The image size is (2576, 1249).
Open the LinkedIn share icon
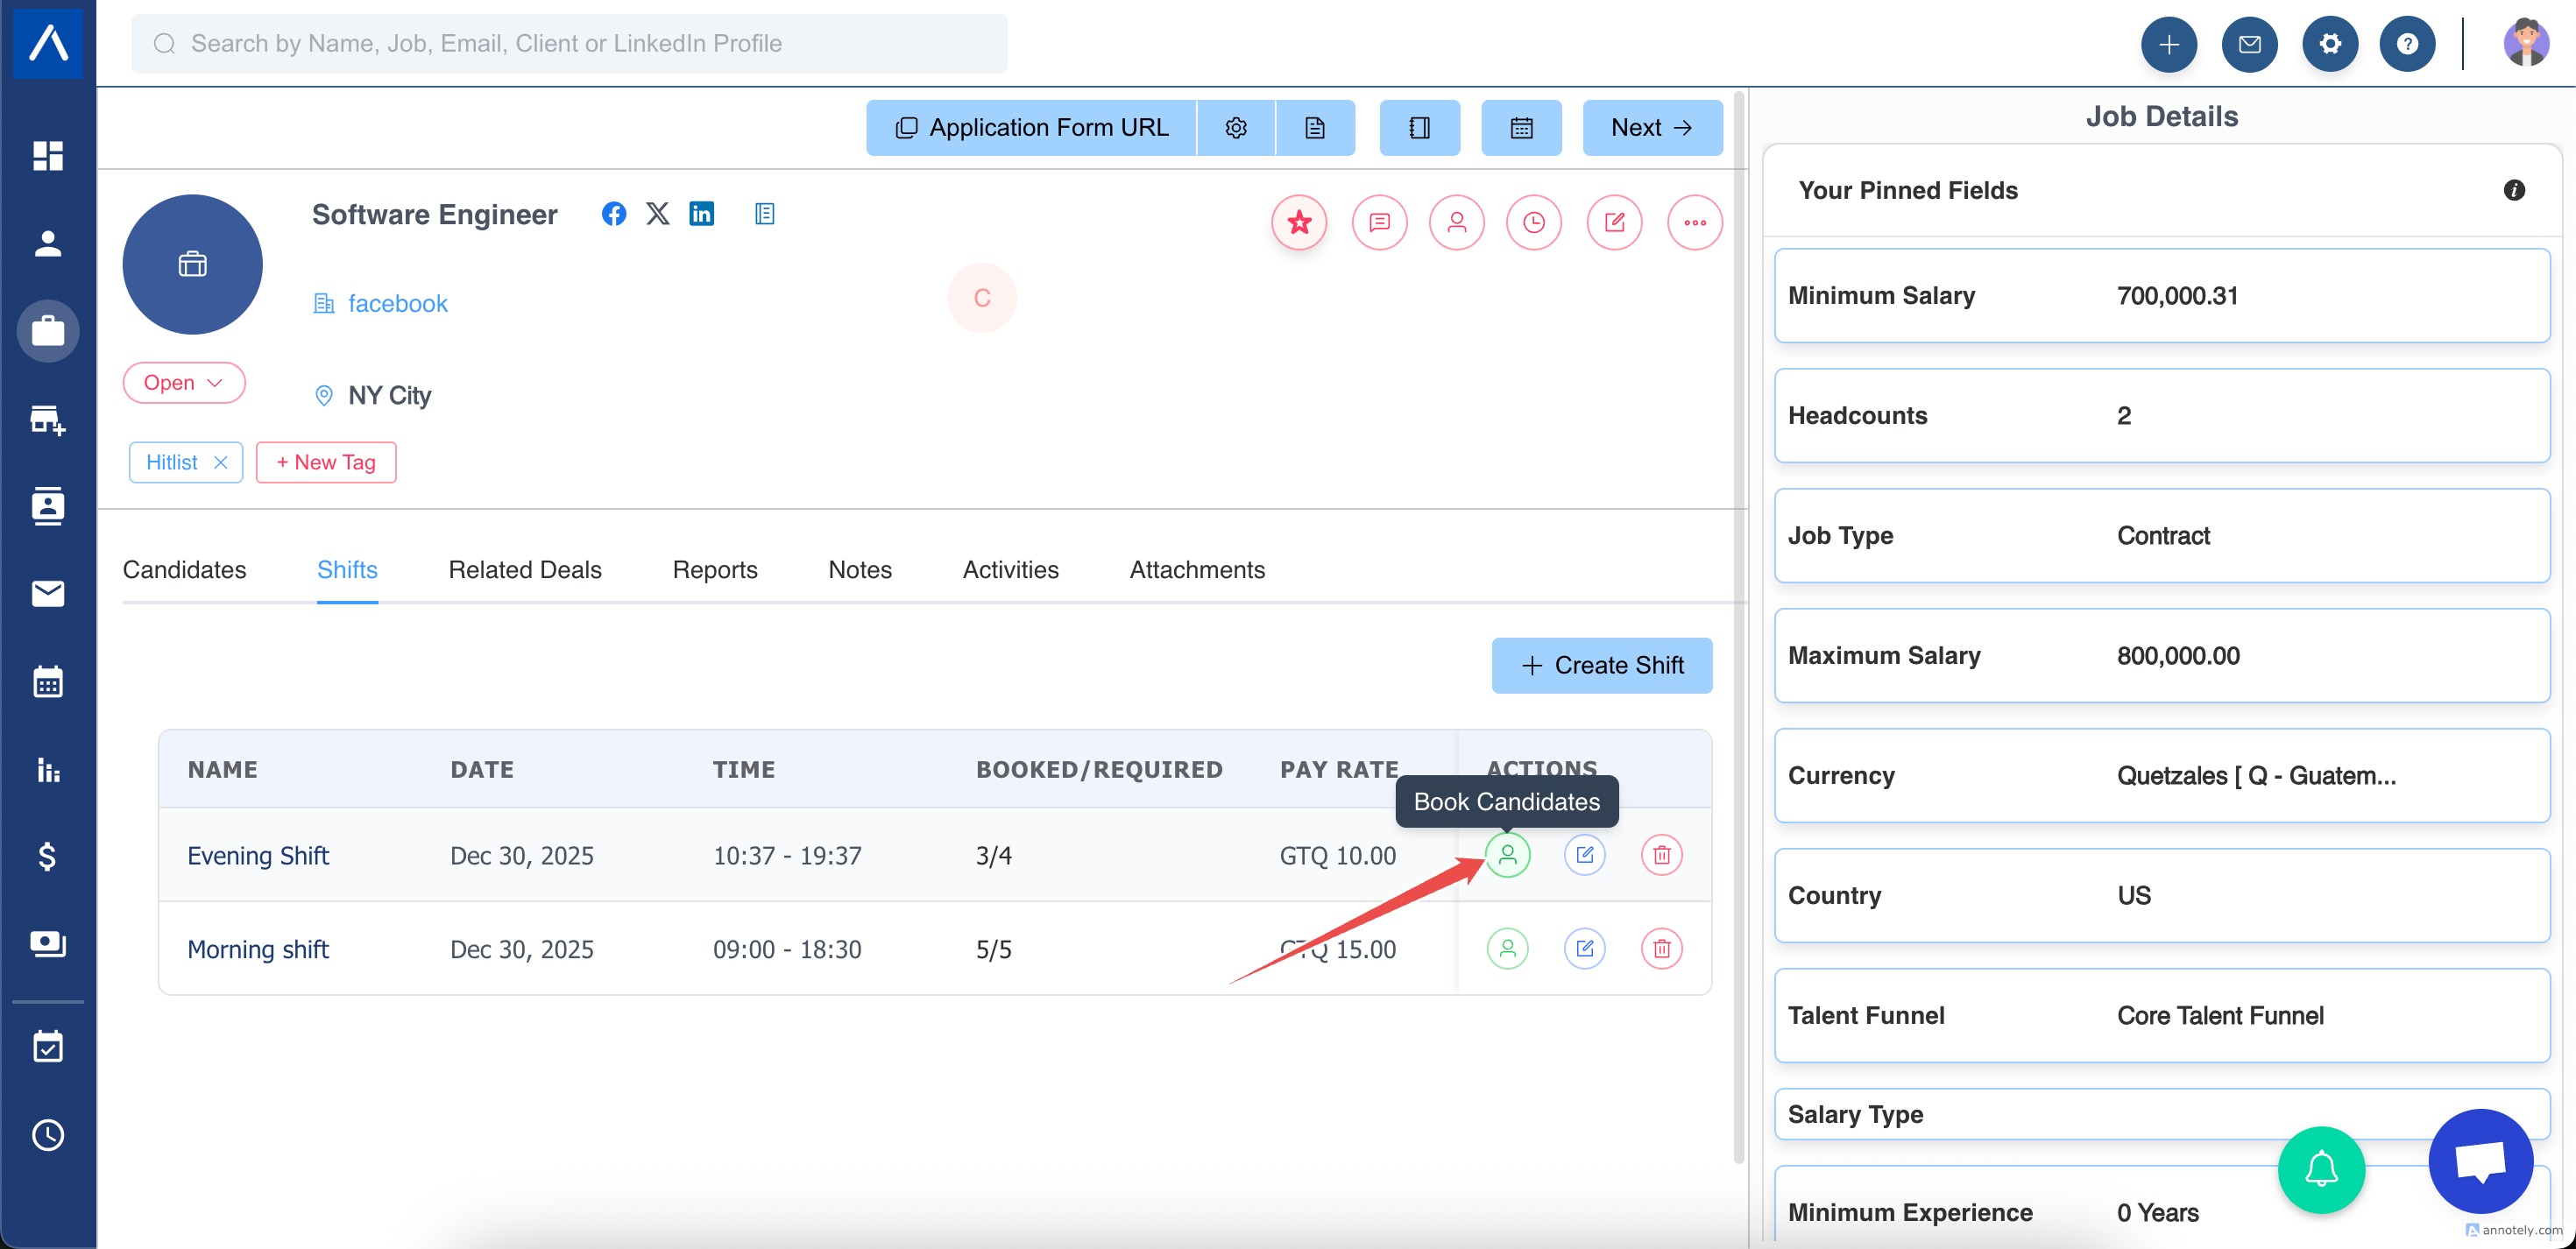pyautogui.click(x=701, y=213)
